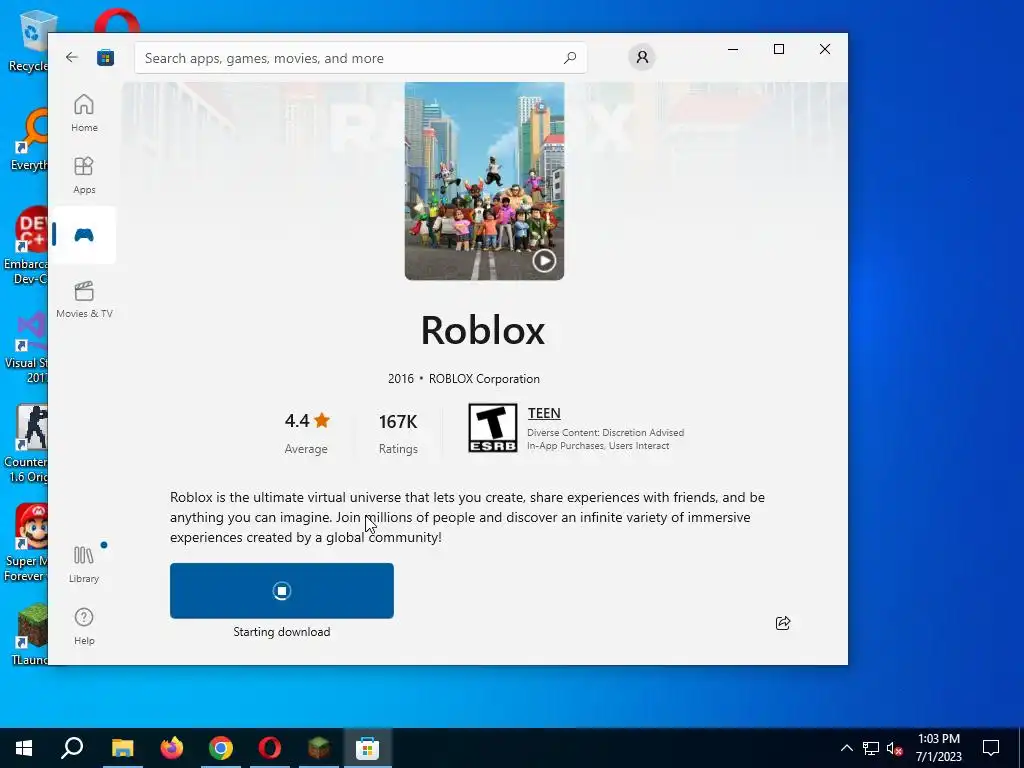
Task: Open the Windows Start menu
Action: pos(24,748)
